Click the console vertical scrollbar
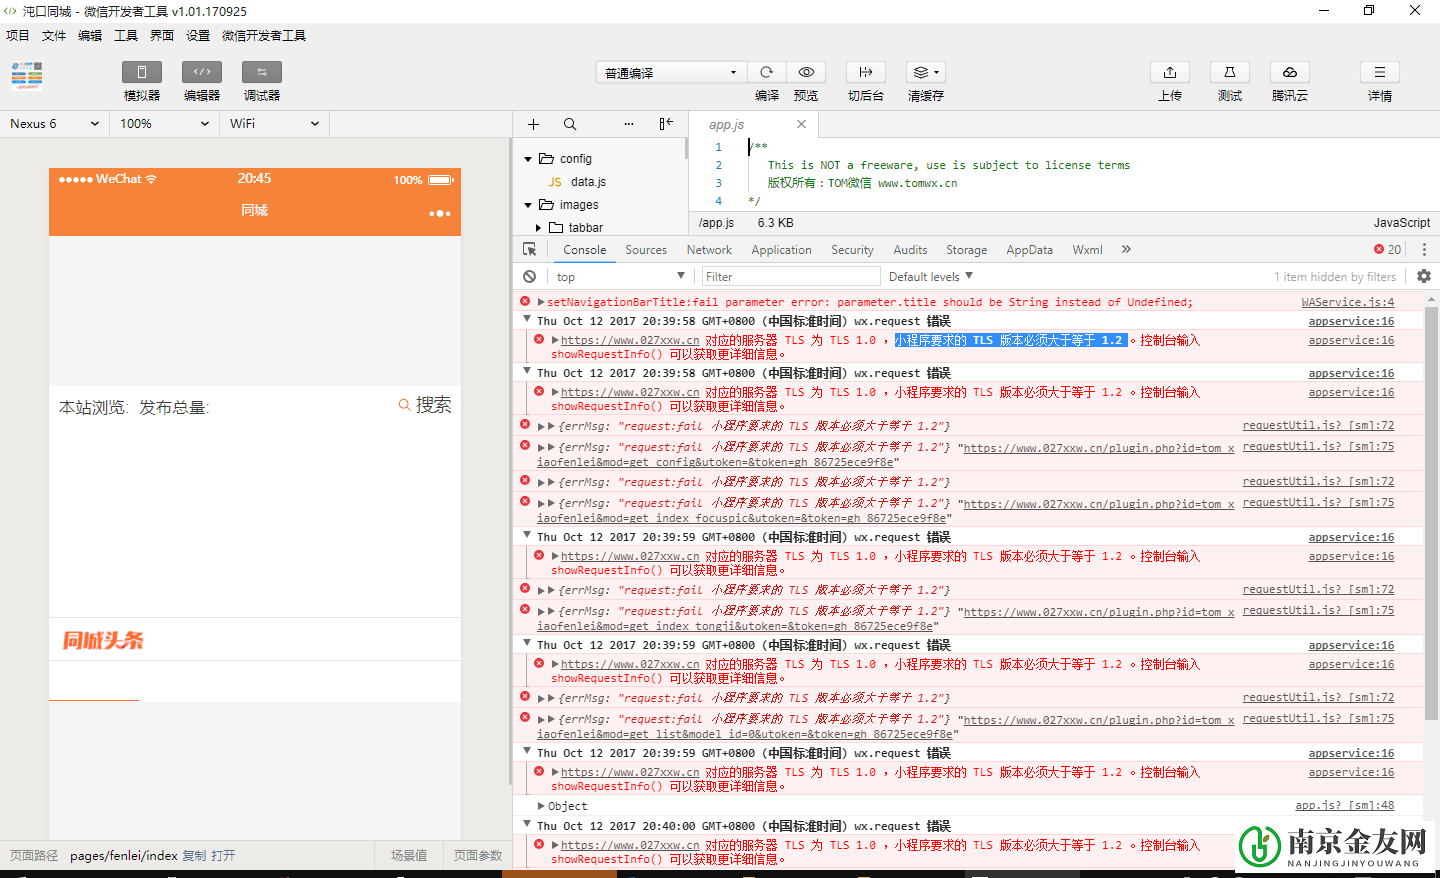This screenshot has width=1440, height=878. tap(1431, 500)
